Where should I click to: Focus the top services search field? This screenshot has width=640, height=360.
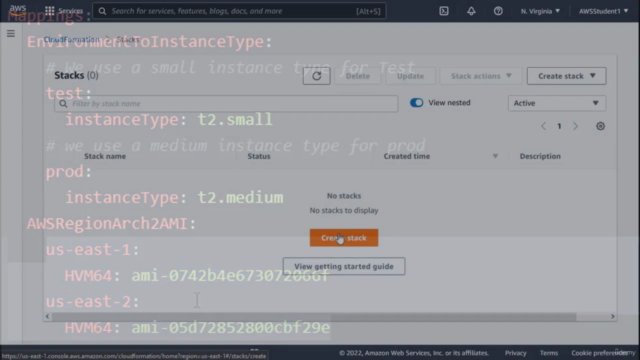pyautogui.click(x=239, y=11)
